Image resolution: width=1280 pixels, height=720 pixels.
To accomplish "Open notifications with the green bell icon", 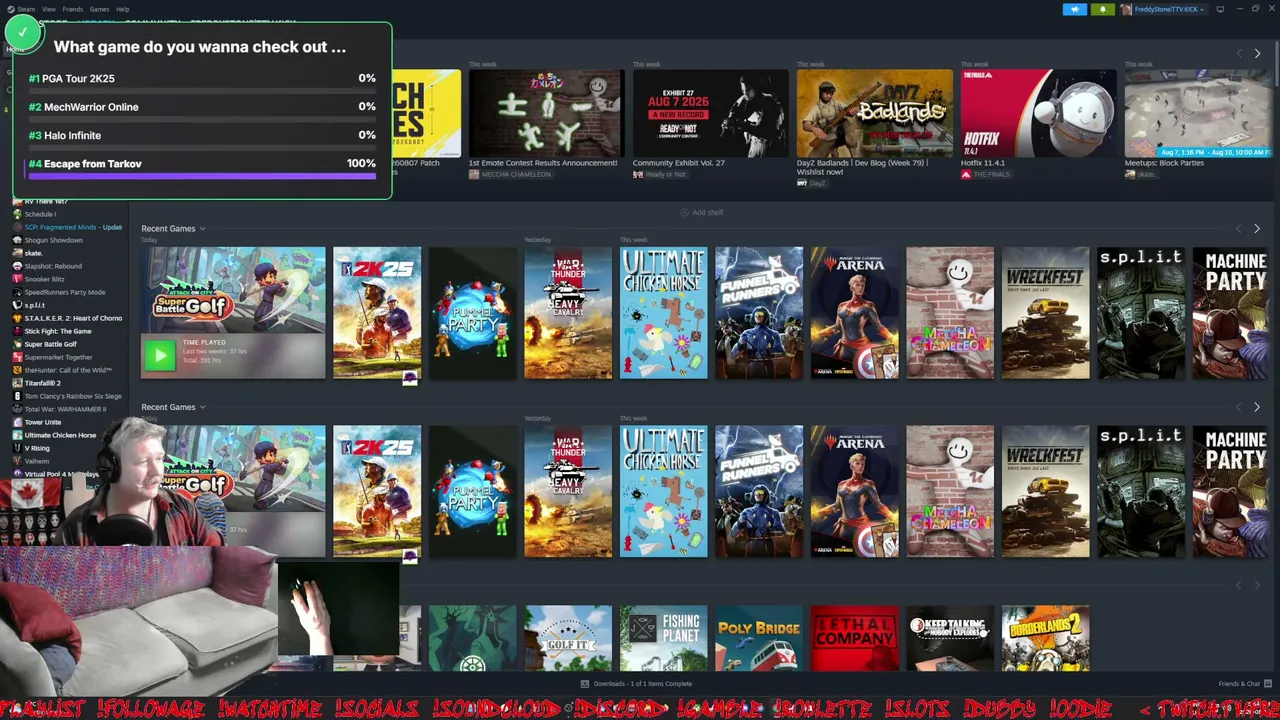I will [1103, 9].
